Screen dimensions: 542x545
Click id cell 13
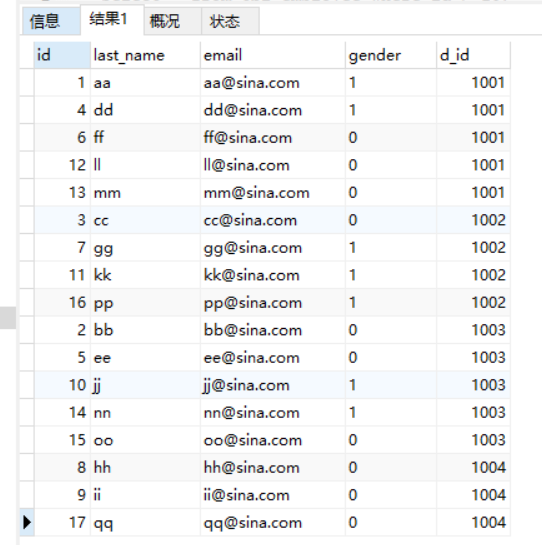click(62, 193)
